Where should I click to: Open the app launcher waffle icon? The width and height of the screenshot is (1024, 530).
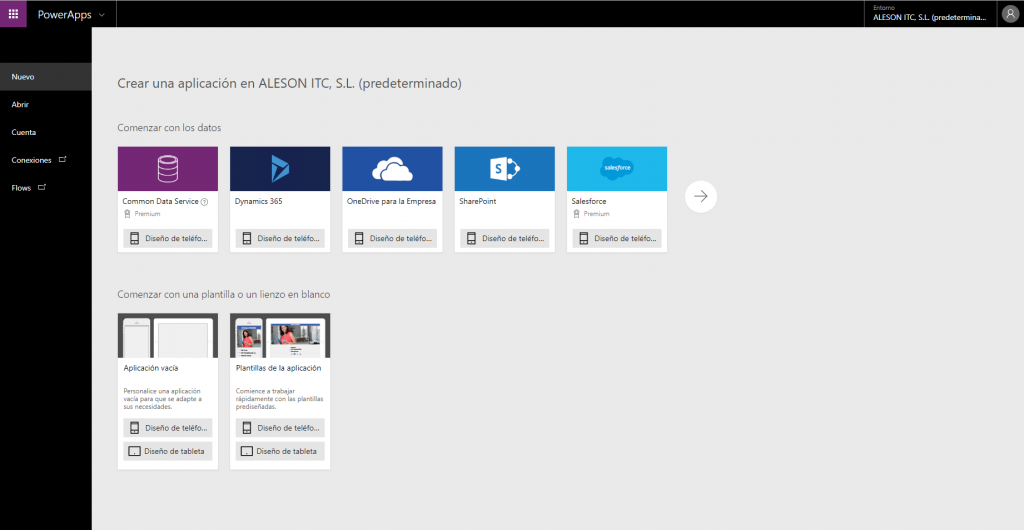tap(13, 14)
